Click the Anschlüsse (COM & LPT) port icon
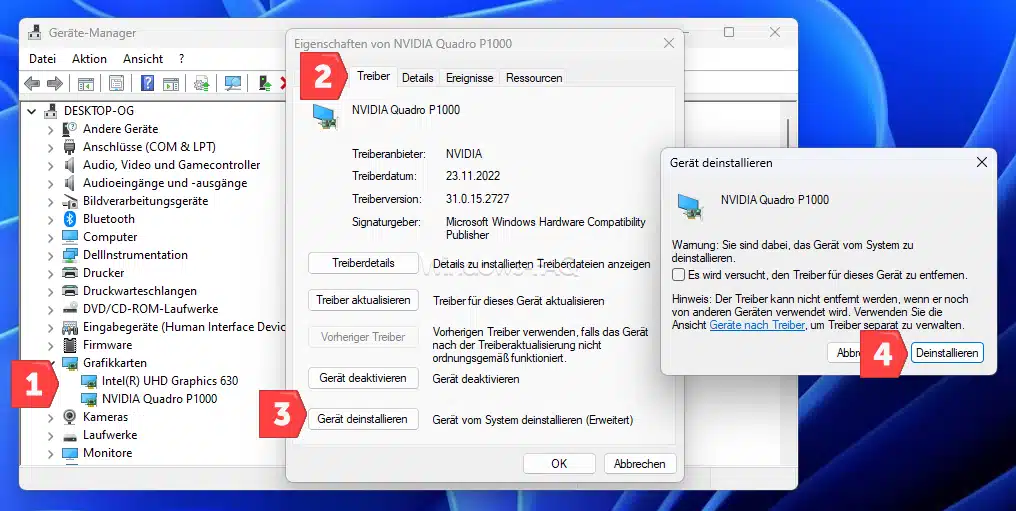Image resolution: width=1016 pixels, height=511 pixels. coord(70,147)
